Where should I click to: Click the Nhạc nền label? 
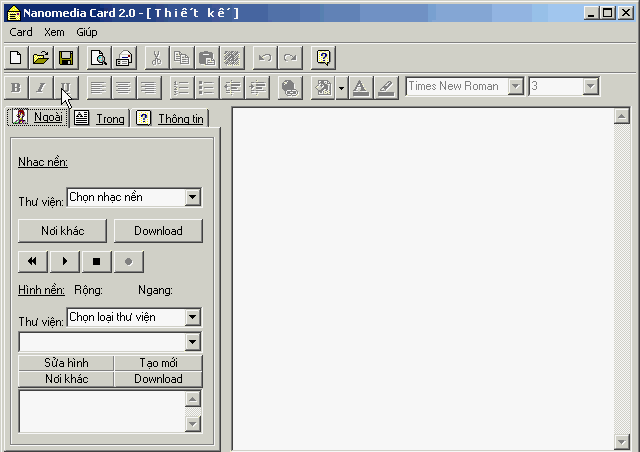tap(43, 162)
